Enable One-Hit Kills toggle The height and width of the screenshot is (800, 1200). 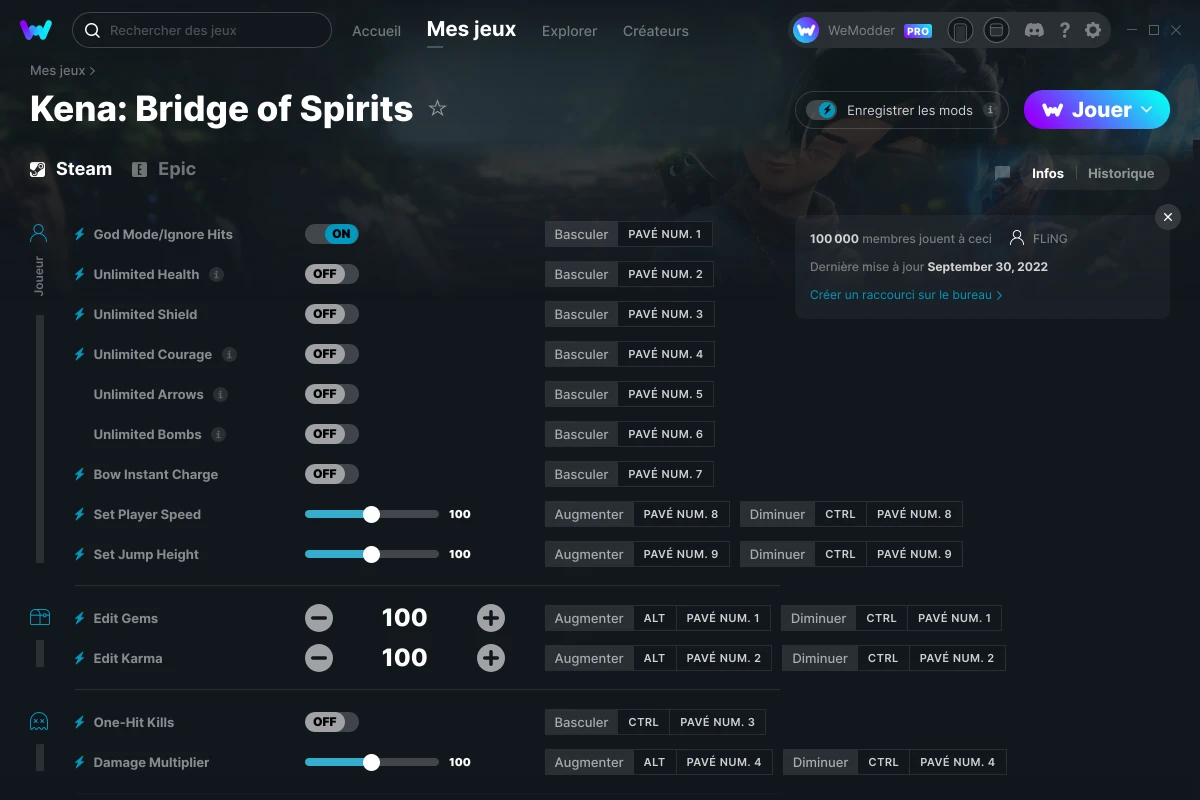pyautogui.click(x=332, y=722)
